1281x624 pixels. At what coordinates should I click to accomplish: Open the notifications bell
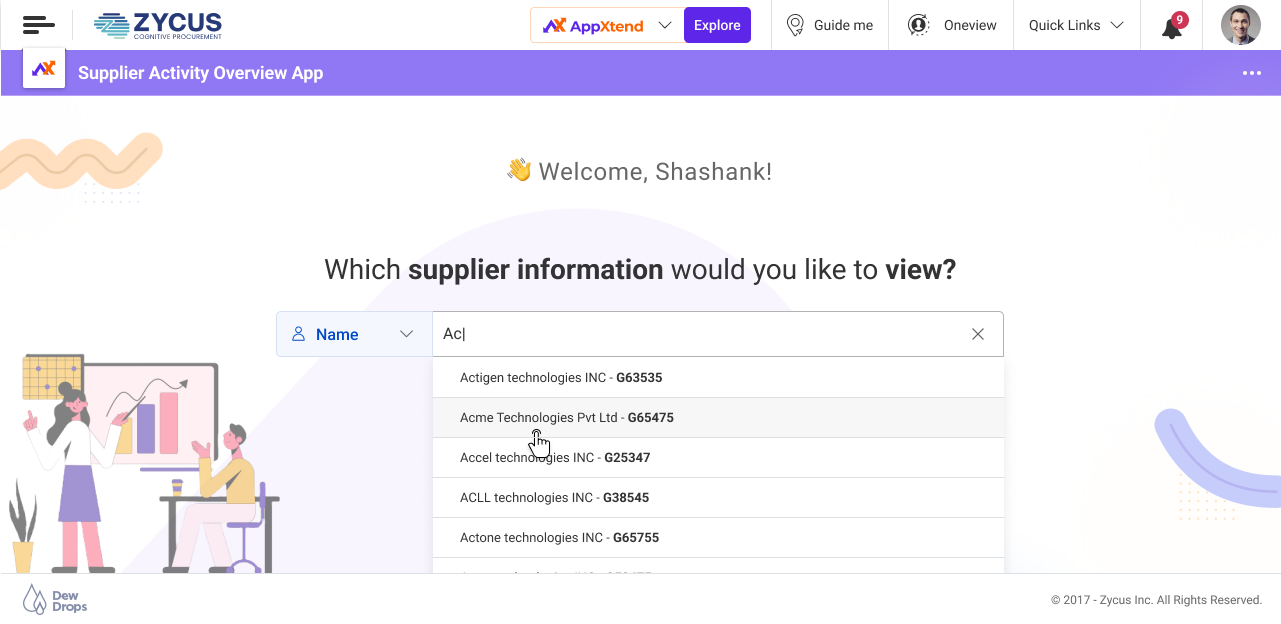point(1172,26)
